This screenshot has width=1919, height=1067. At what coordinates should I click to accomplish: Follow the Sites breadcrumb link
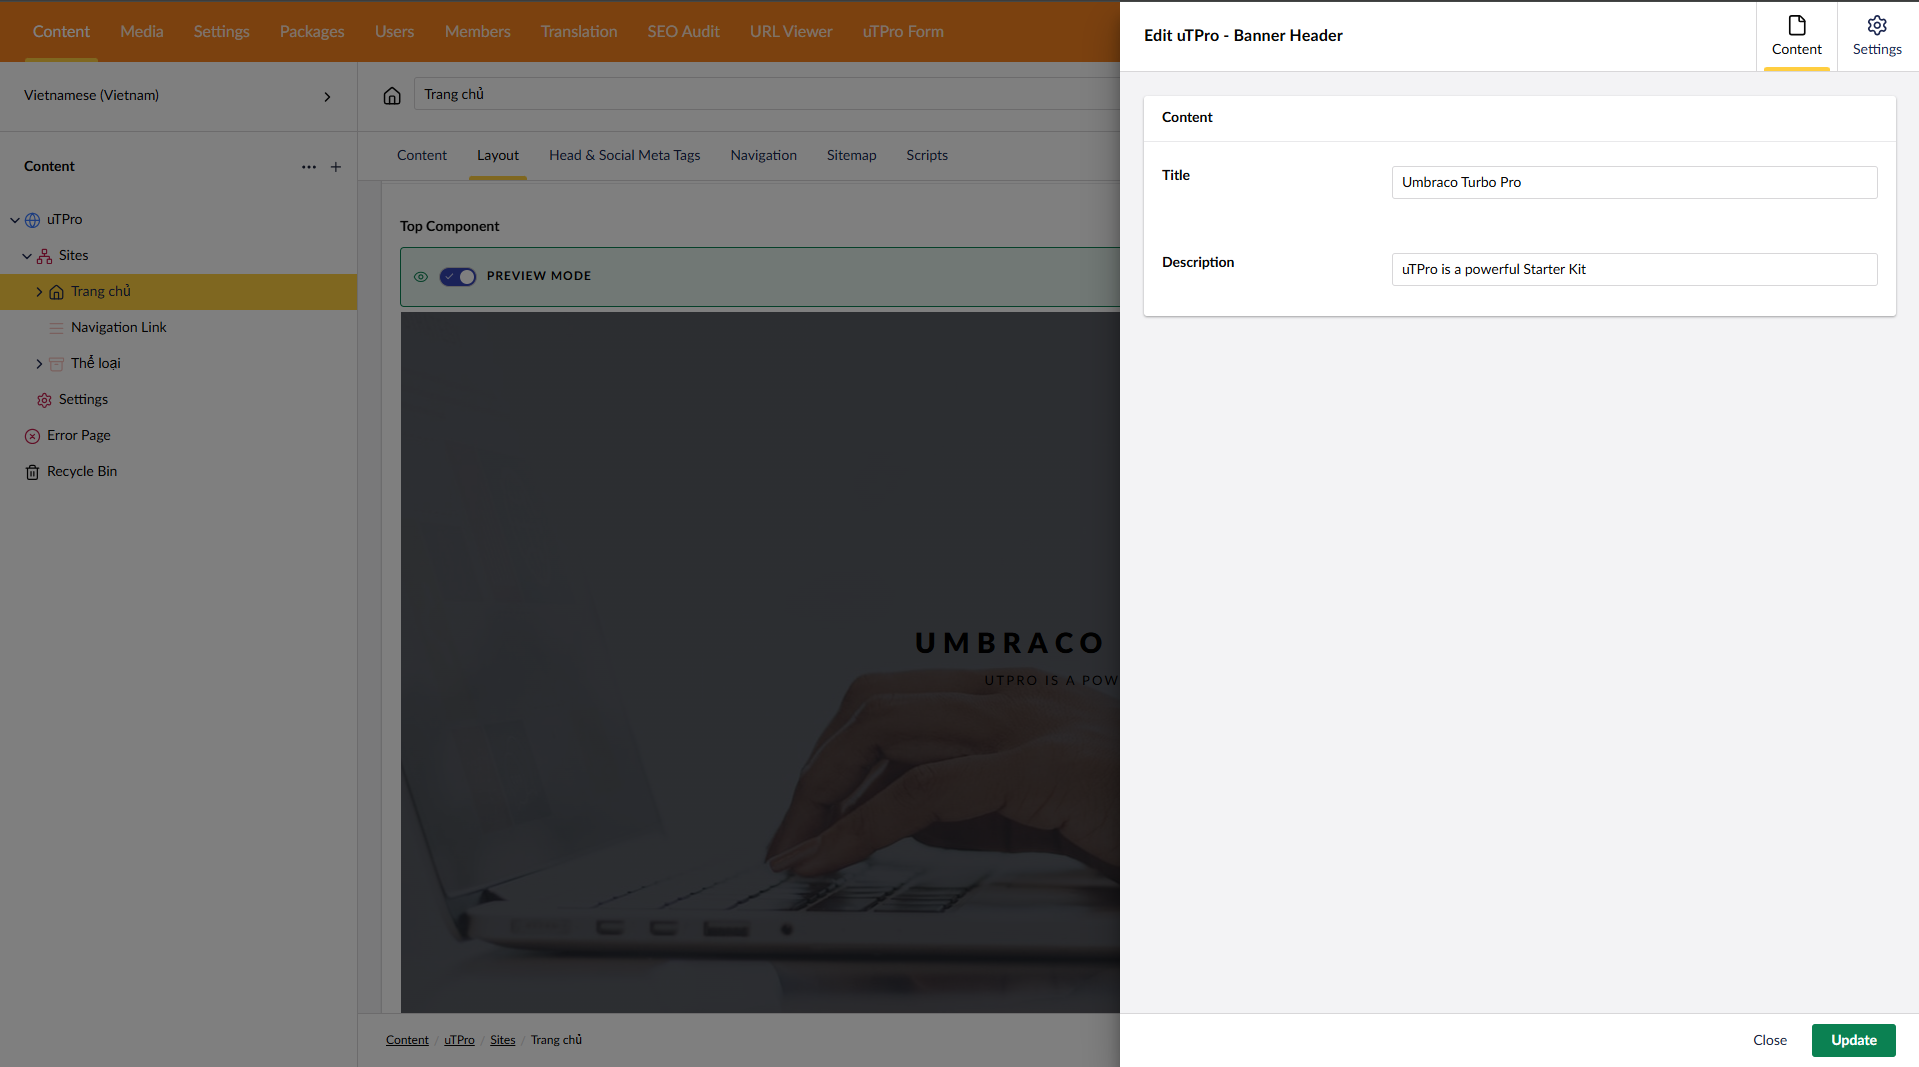pyautogui.click(x=502, y=1041)
